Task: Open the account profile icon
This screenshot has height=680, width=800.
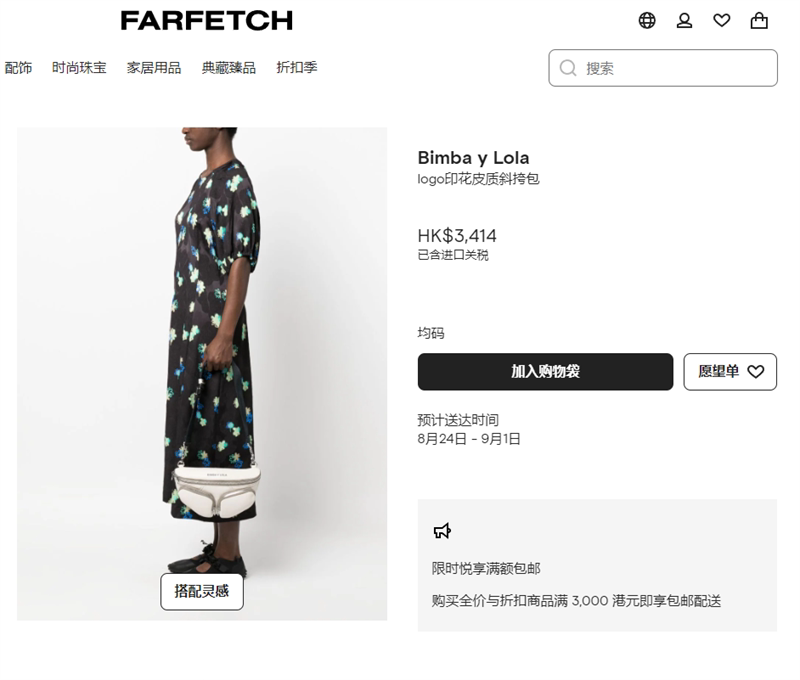Action: click(x=684, y=20)
